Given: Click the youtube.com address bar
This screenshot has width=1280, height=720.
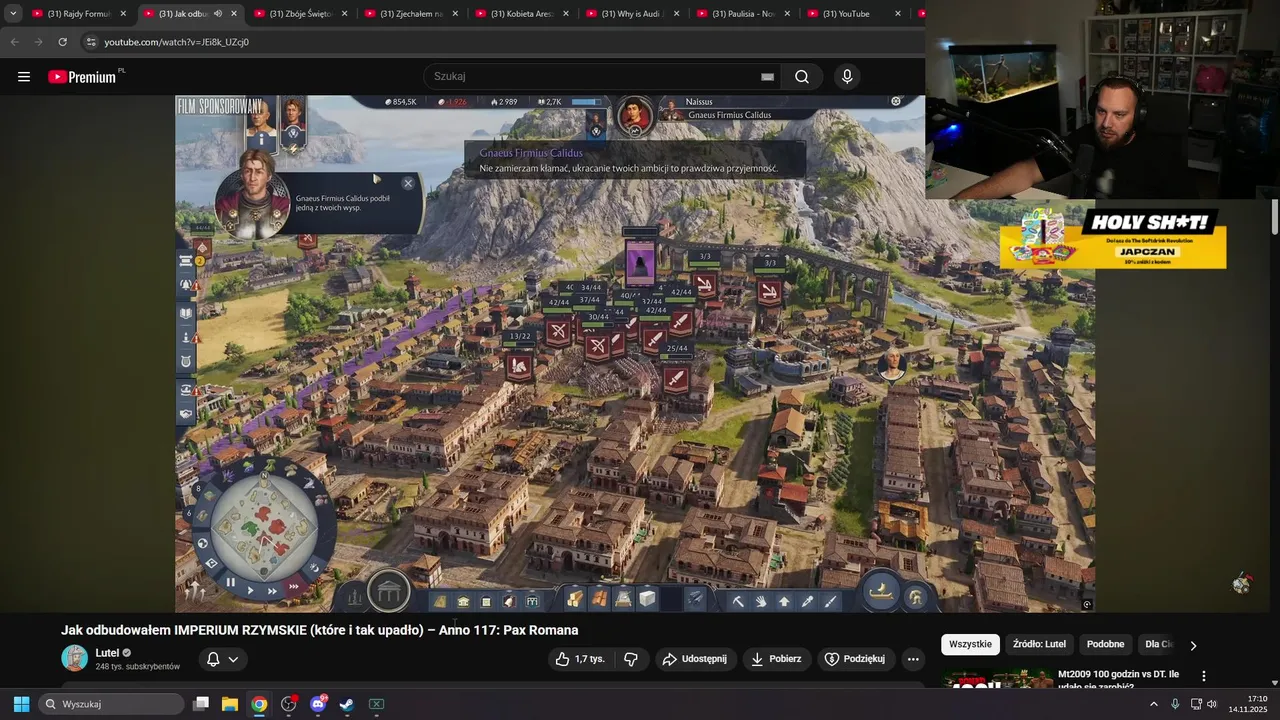Looking at the screenshot, I should pos(500,42).
